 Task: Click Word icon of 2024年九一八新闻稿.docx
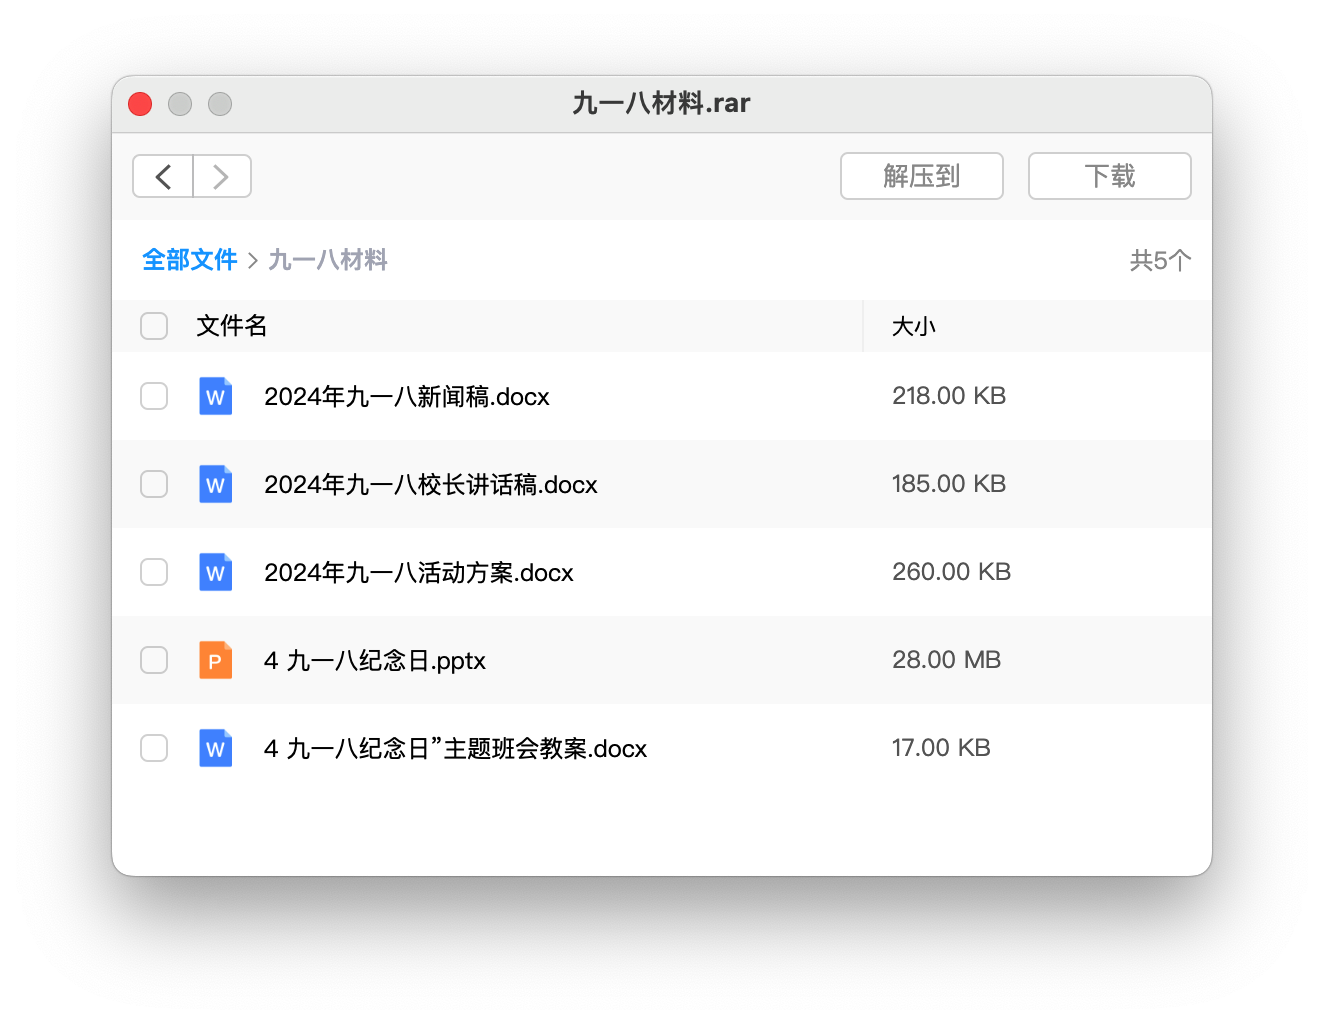tap(216, 396)
